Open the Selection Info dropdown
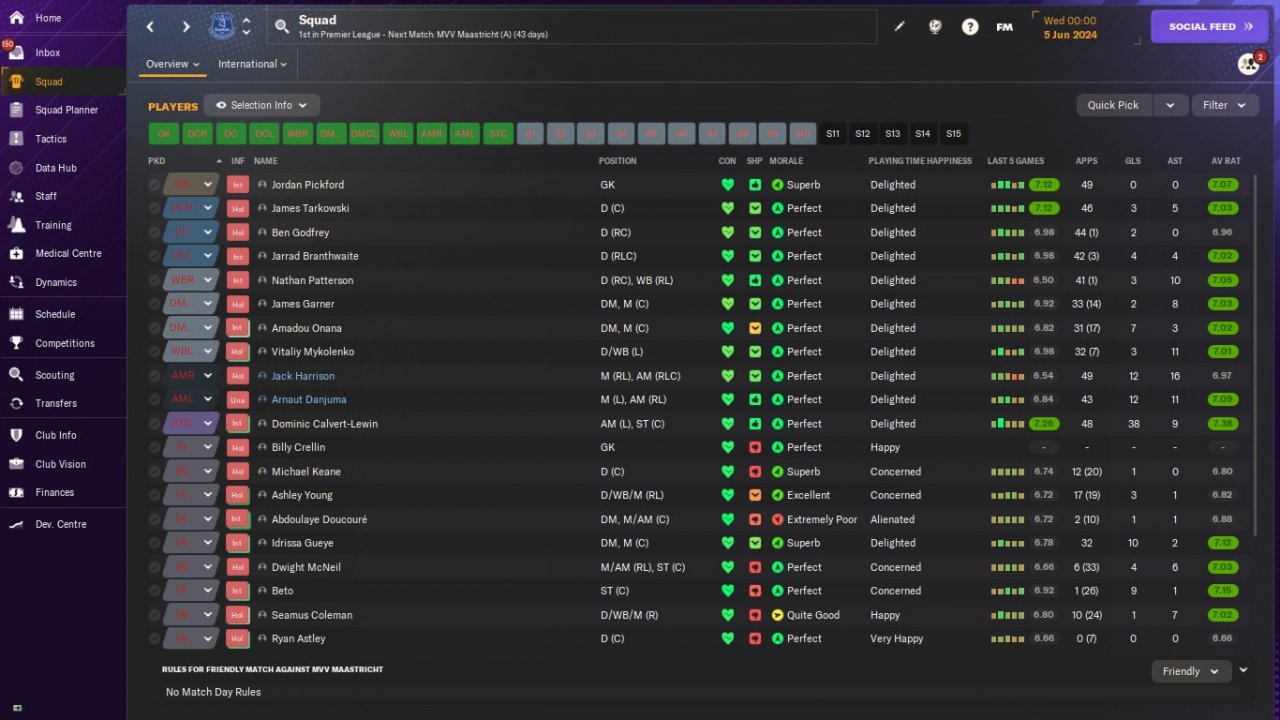1280x720 pixels. (262, 105)
